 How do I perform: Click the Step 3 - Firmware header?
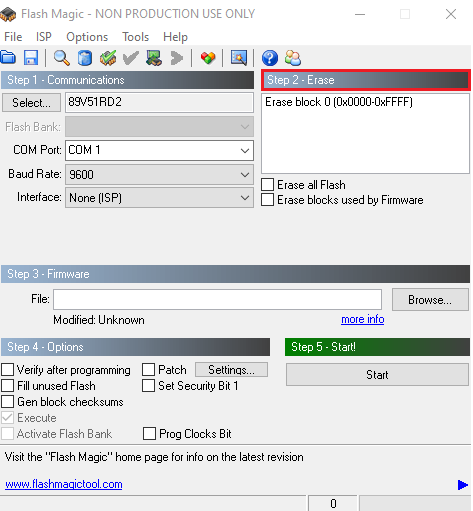(x=235, y=274)
